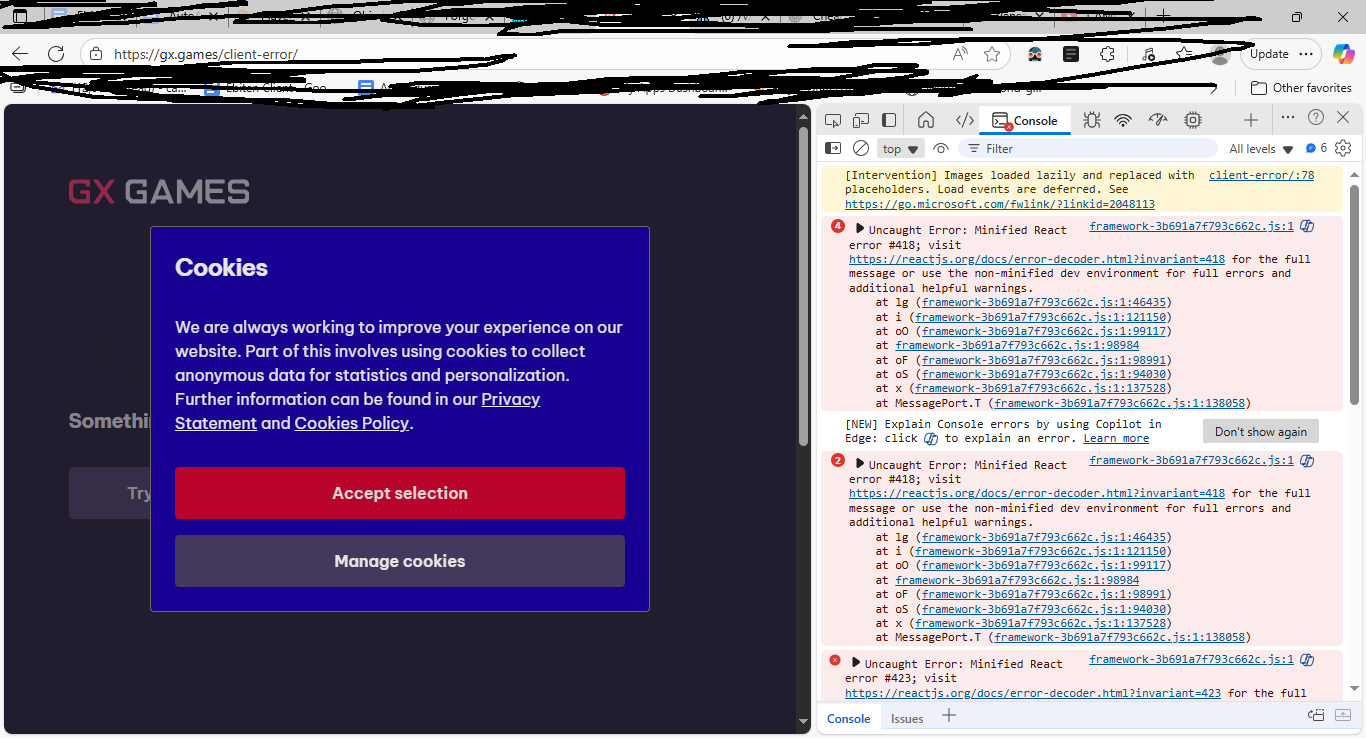Image resolution: width=1366 pixels, height=738 pixels.
Task: Open the DevTools Welcome home tab
Action: point(926,121)
